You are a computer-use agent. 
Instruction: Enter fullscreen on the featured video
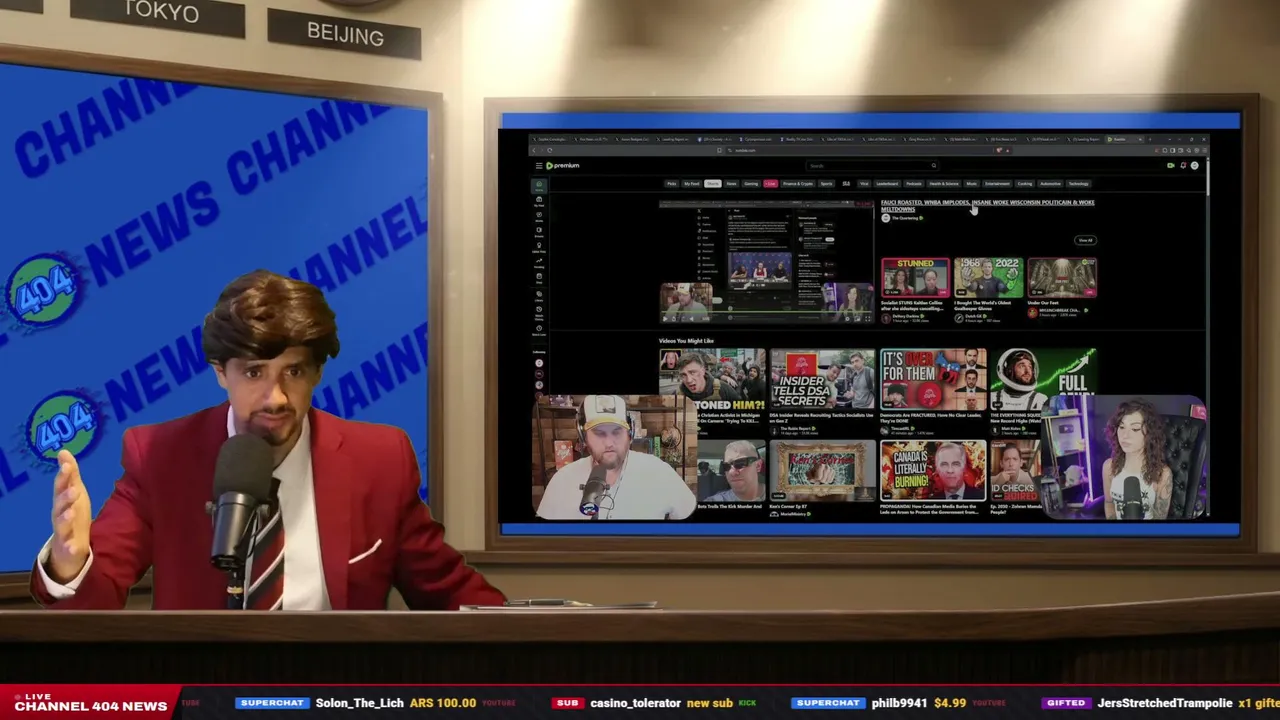tap(867, 318)
